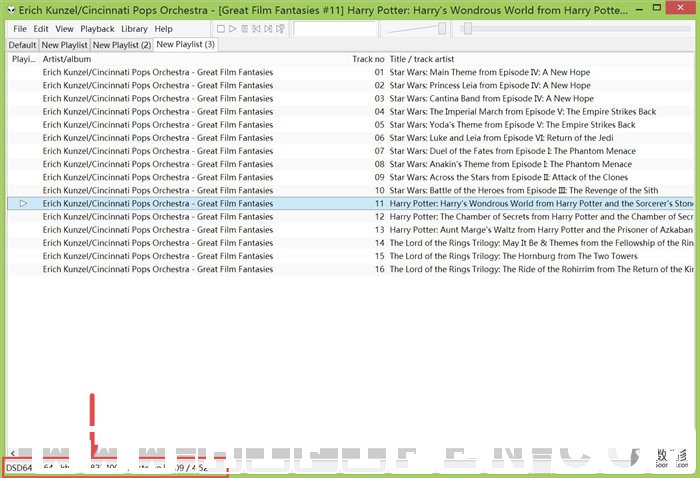Image resolution: width=700 pixels, height=478 pixels.
Task: Sort by the Artist/album column header
Action: (194, 59)
